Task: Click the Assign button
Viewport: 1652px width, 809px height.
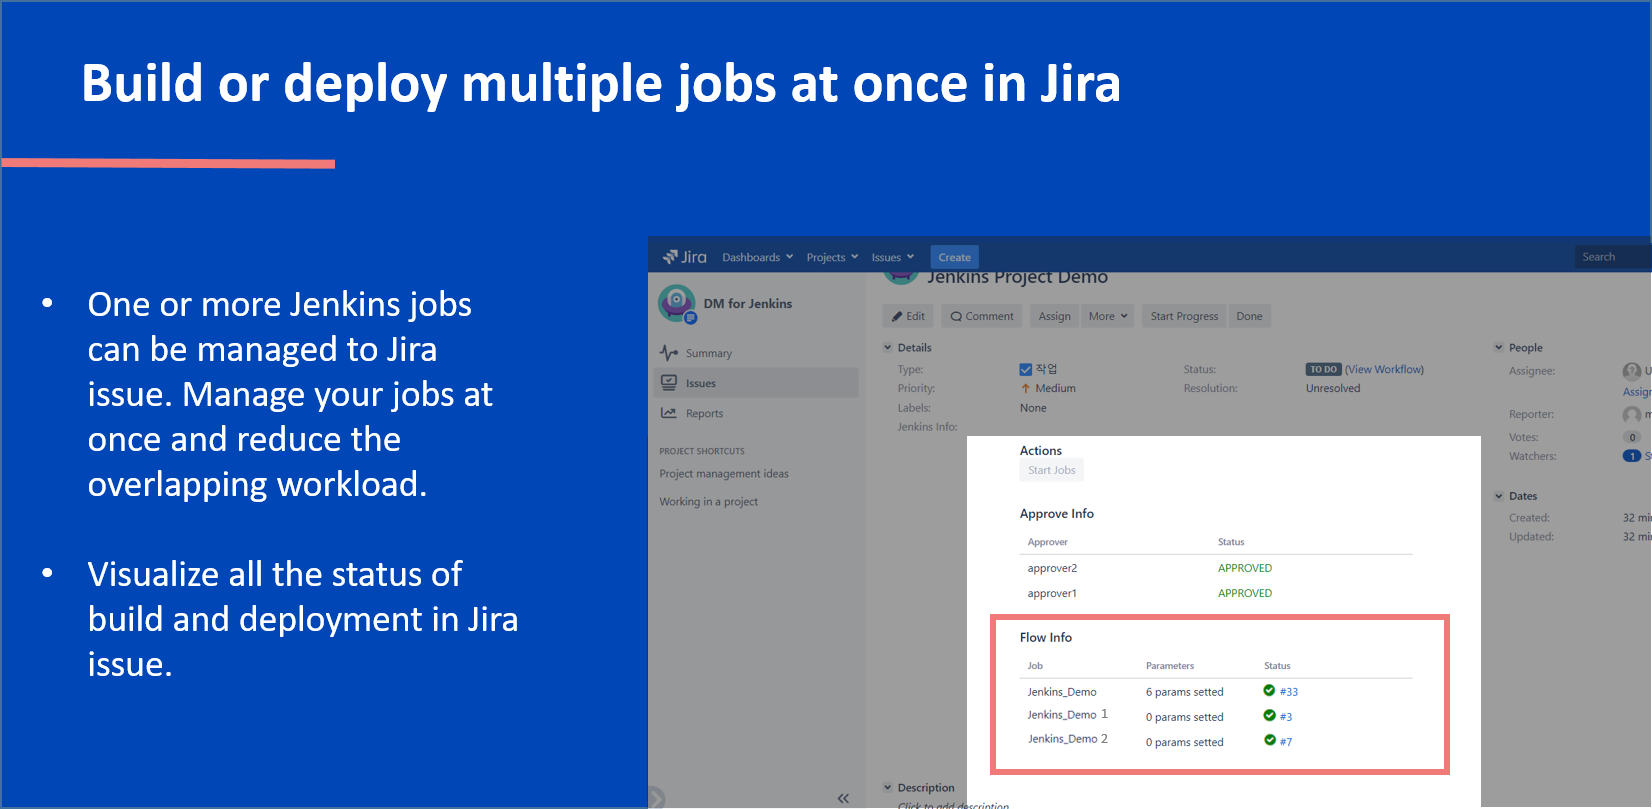Action: click(x=1054, y=316)
